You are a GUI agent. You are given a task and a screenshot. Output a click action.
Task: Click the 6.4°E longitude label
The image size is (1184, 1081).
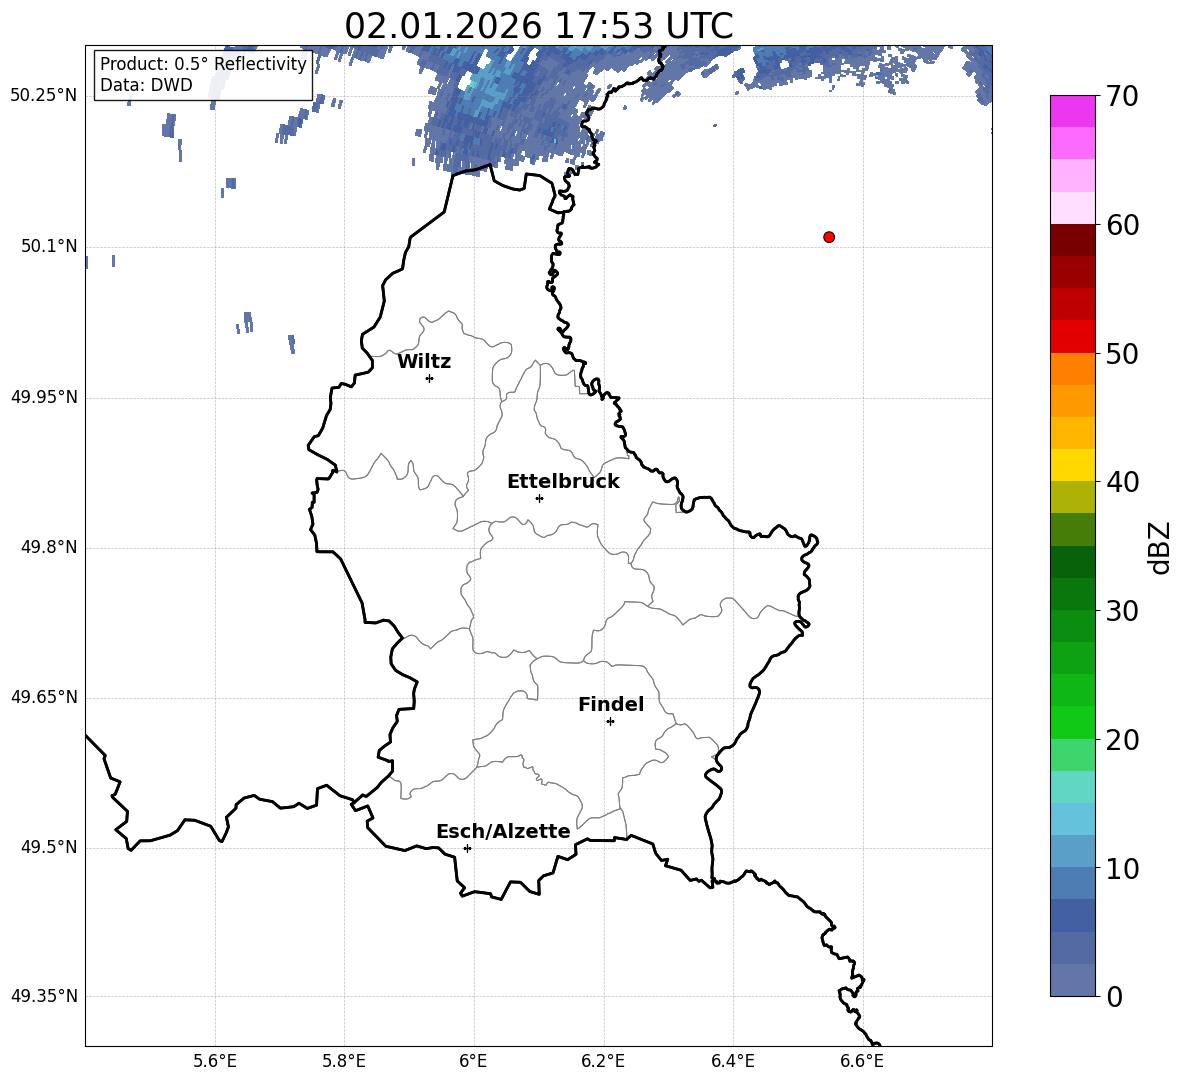733,1061
